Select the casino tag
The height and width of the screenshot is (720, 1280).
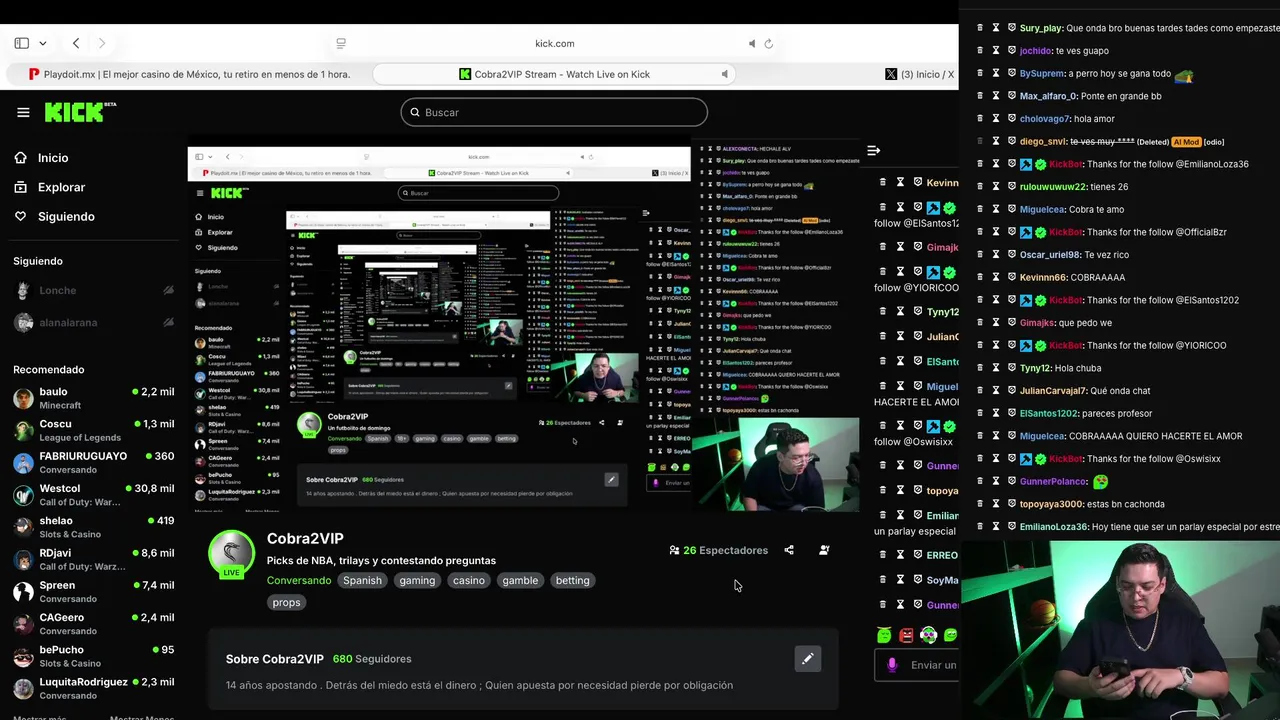coord(468,580)
